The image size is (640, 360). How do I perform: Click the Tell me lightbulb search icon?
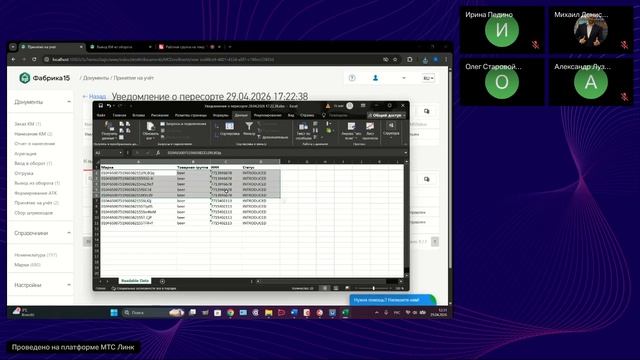click(x=324, y=116)
